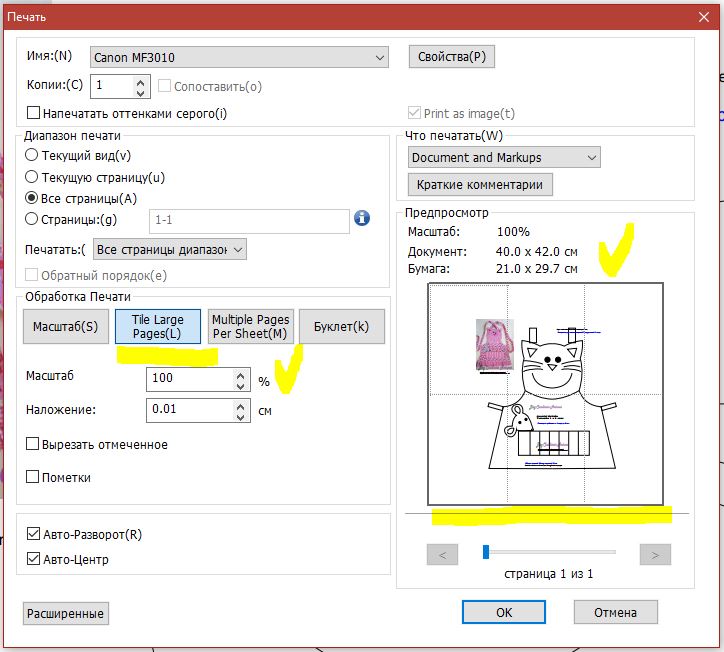
Task: Enable Пометки checkbox
Action: [32, 477]
